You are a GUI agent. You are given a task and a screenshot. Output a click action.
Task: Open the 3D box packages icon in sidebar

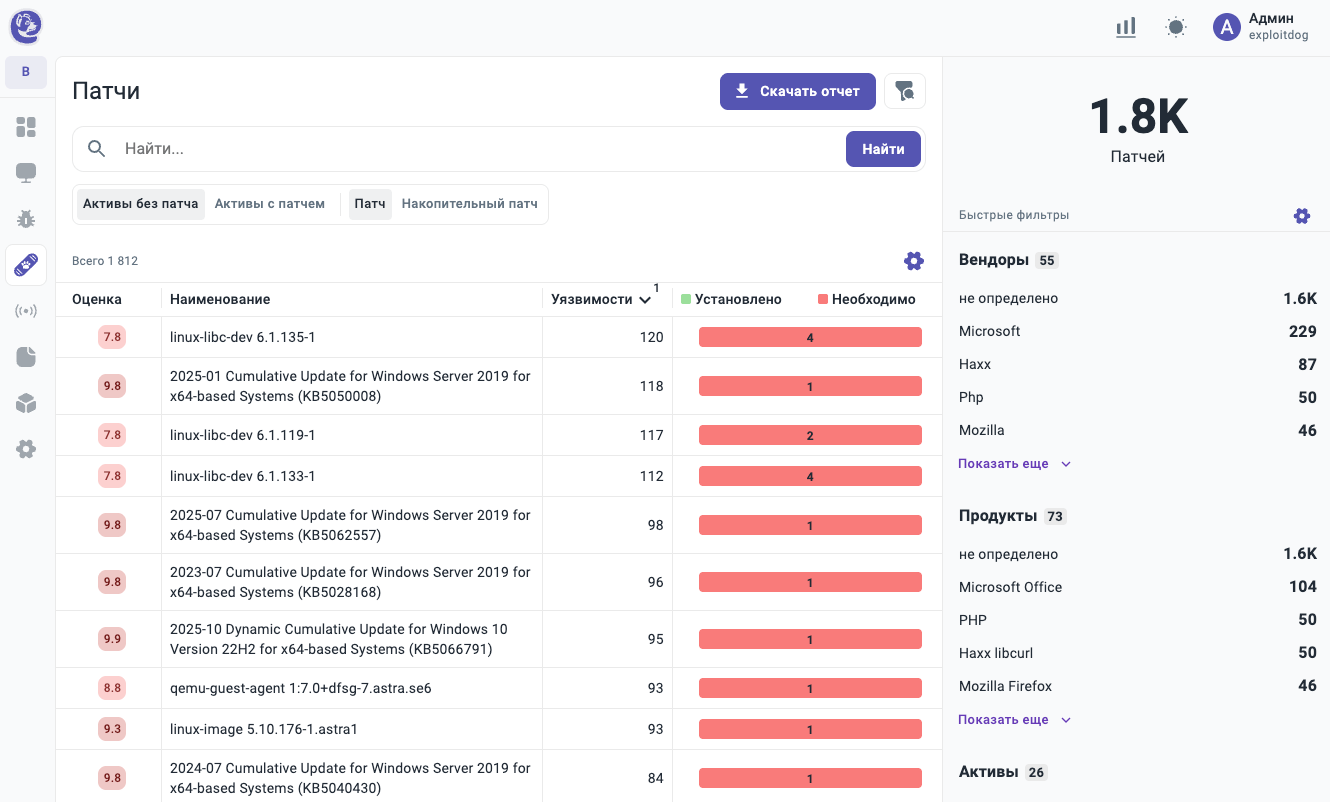click(x=26, y=403)
